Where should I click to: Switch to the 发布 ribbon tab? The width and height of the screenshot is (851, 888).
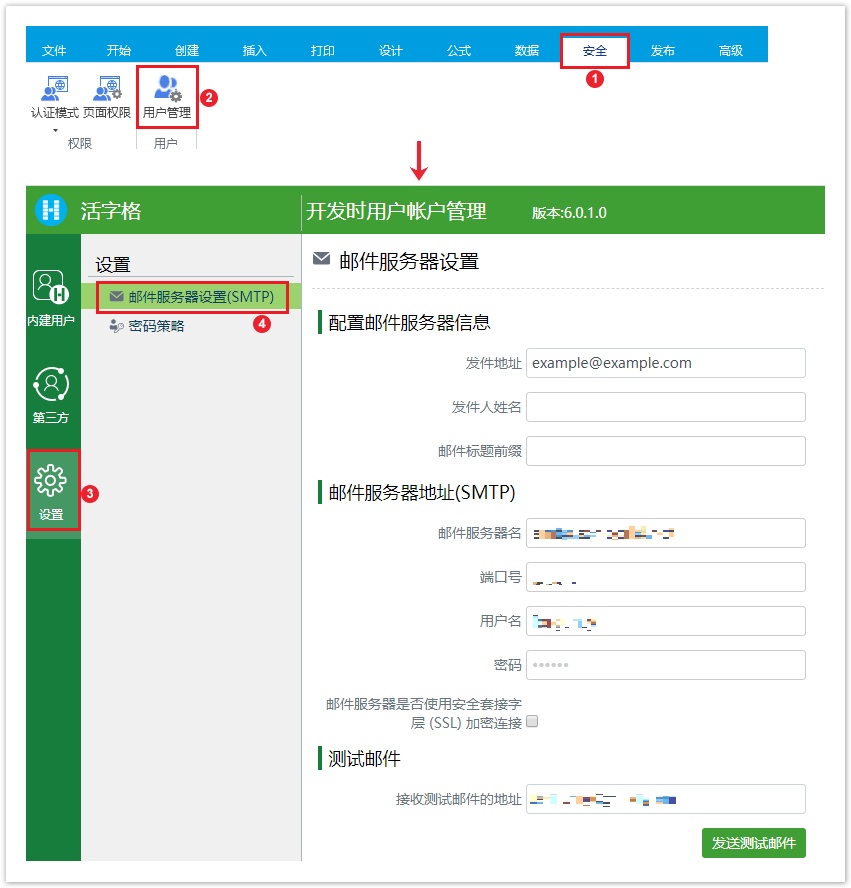(x=662, y=50)
